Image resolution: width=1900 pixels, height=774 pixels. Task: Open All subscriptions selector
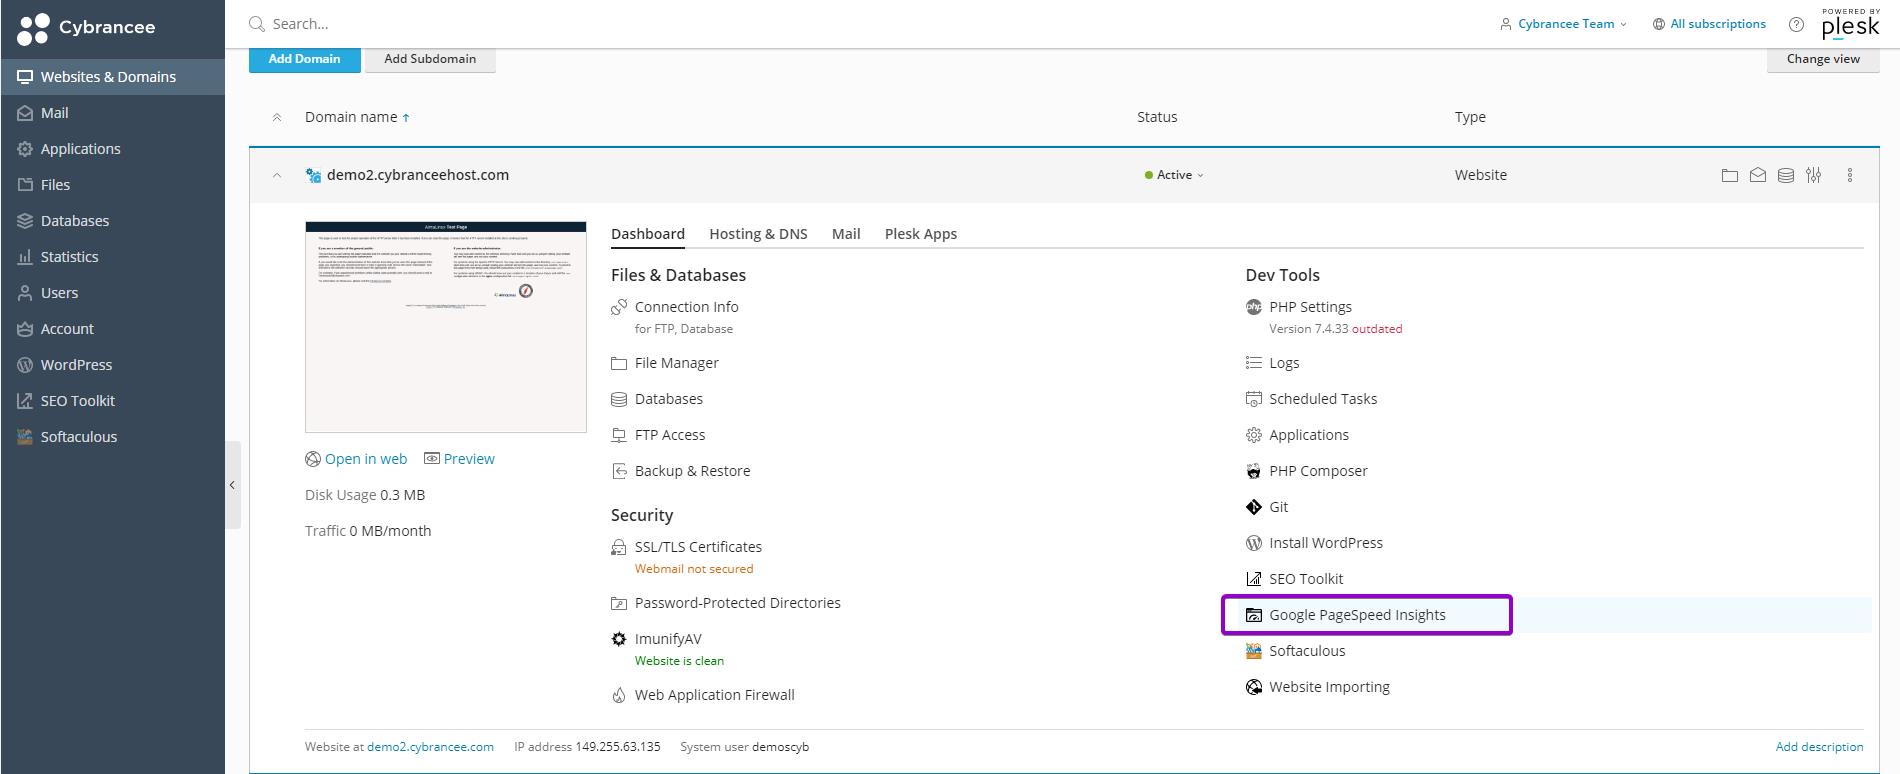click(x=1709, y=24)
